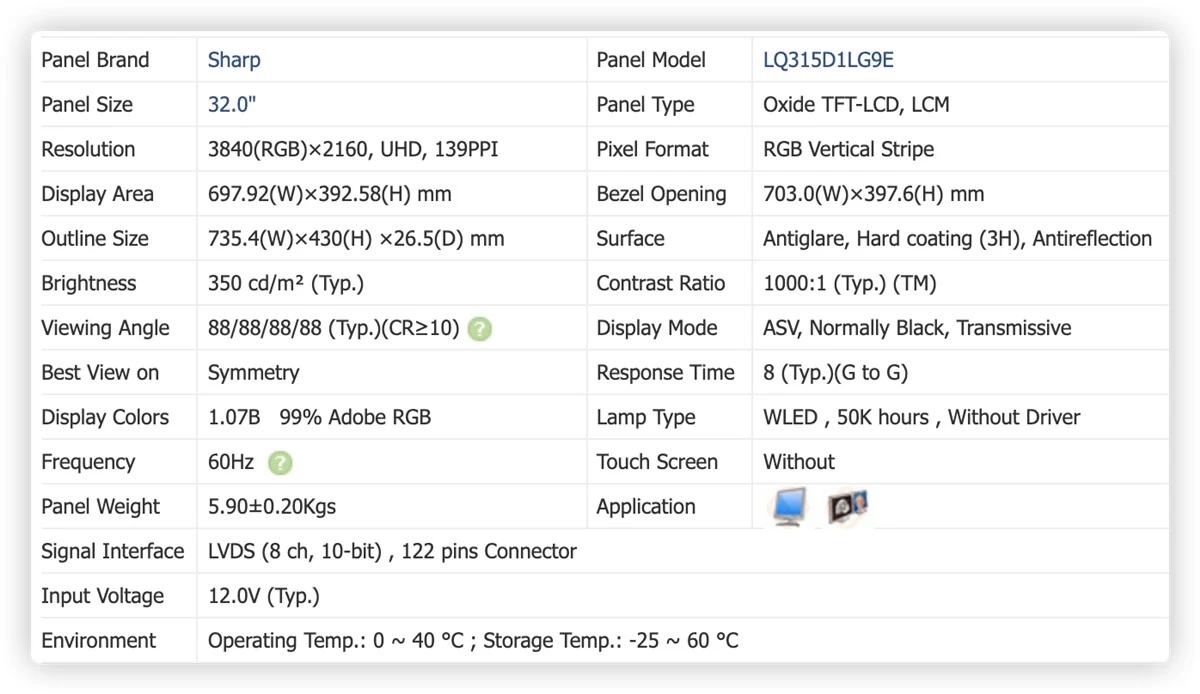Viewport: 1200px width, 694px height.
Task: Select the resolution value 3840(RGB)×2160, UHD, 139PPI
Action: tap(353, 149)
